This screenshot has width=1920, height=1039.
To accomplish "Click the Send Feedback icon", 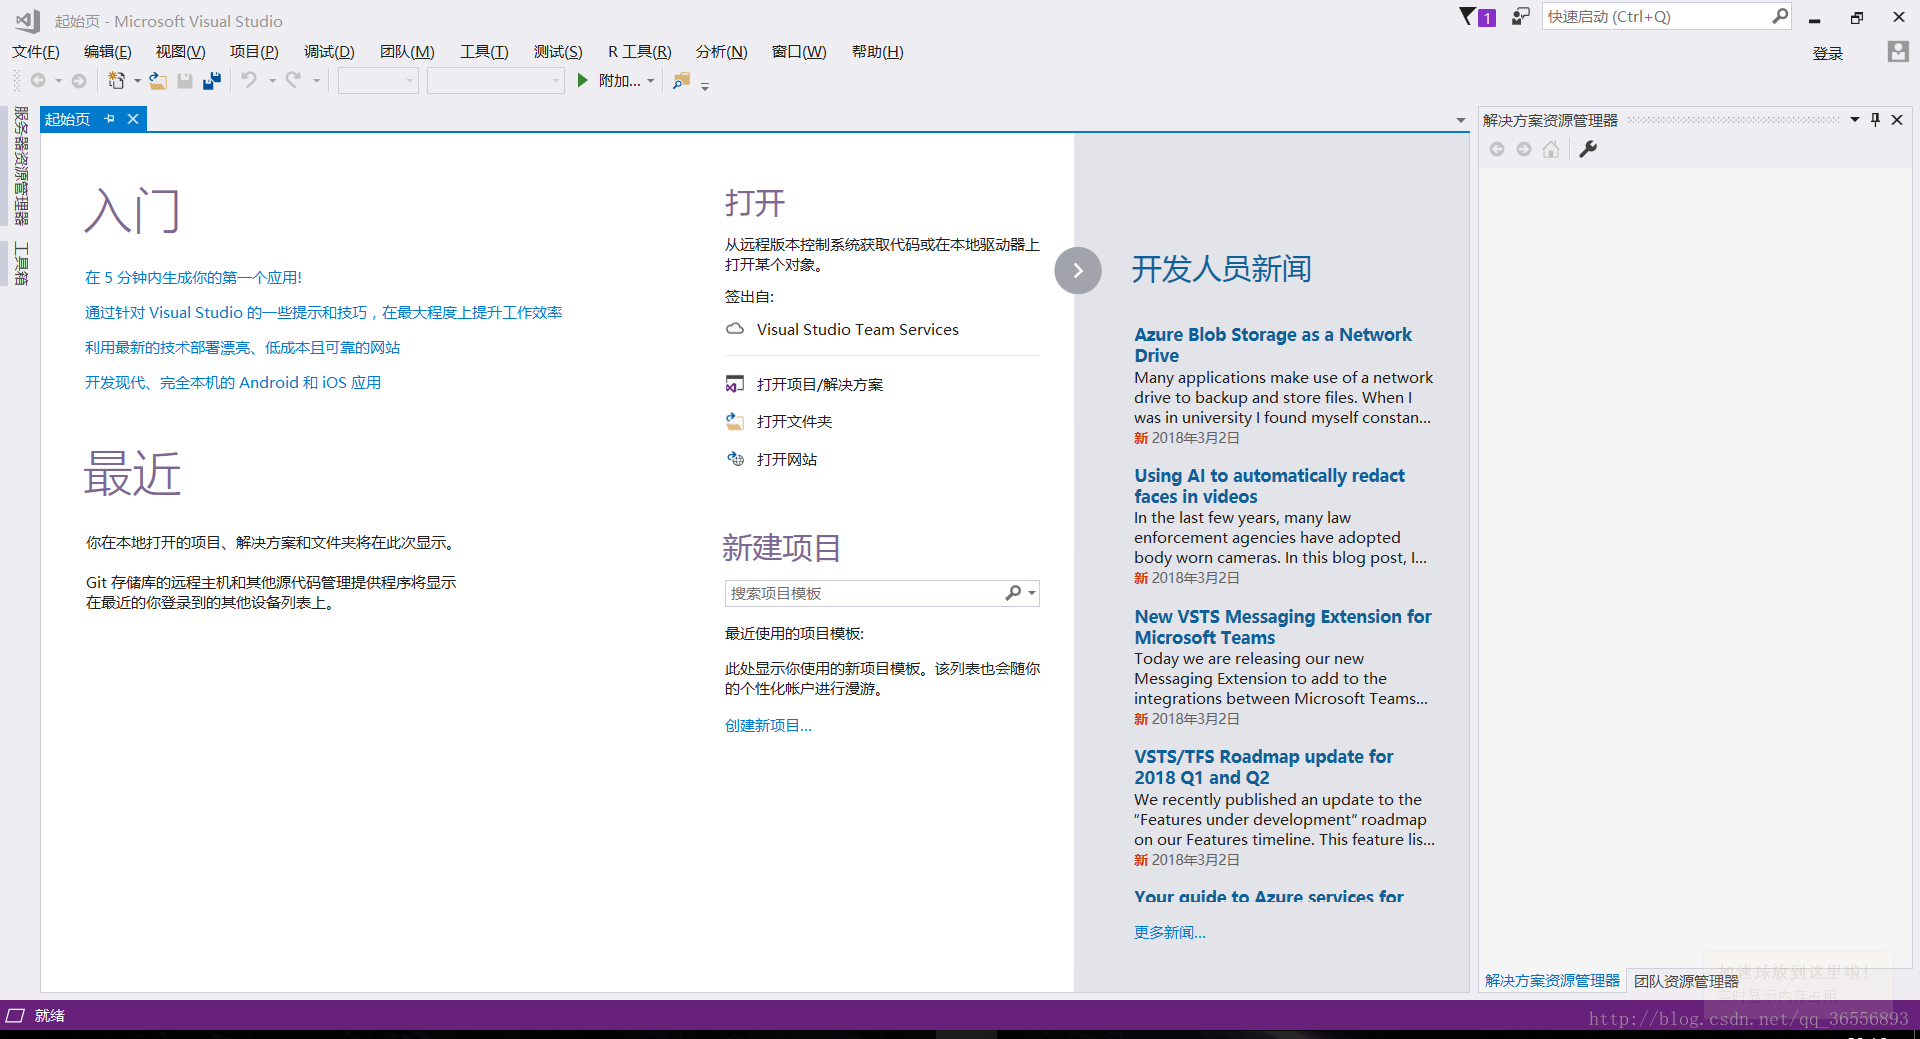I will pos(1521,17).
